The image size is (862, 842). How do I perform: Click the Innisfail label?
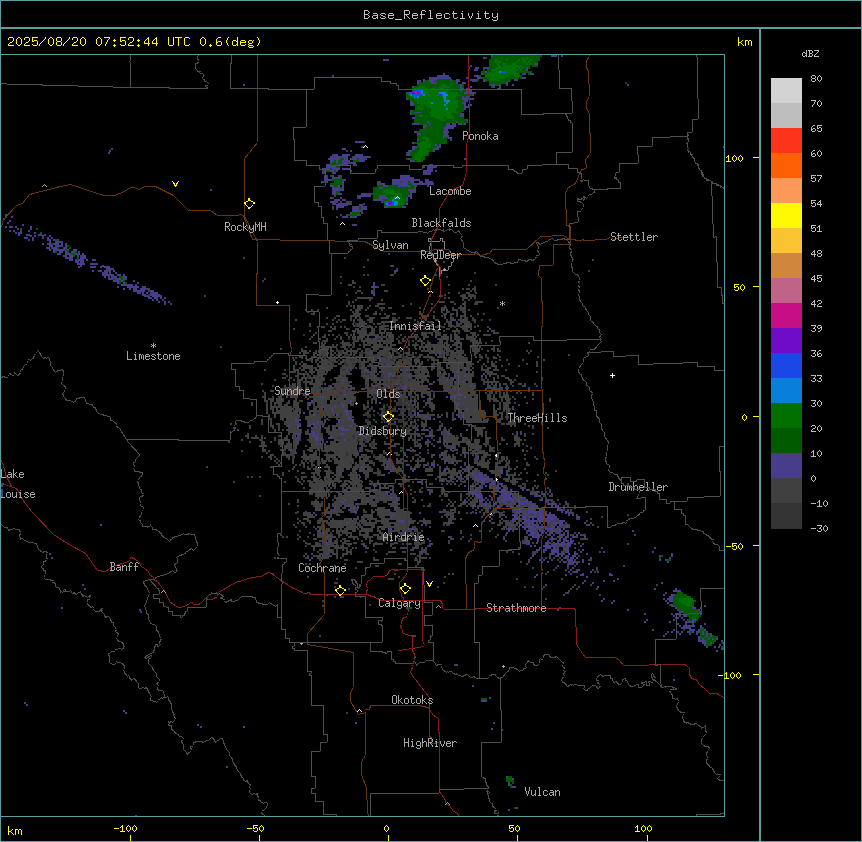coord(415,326)
